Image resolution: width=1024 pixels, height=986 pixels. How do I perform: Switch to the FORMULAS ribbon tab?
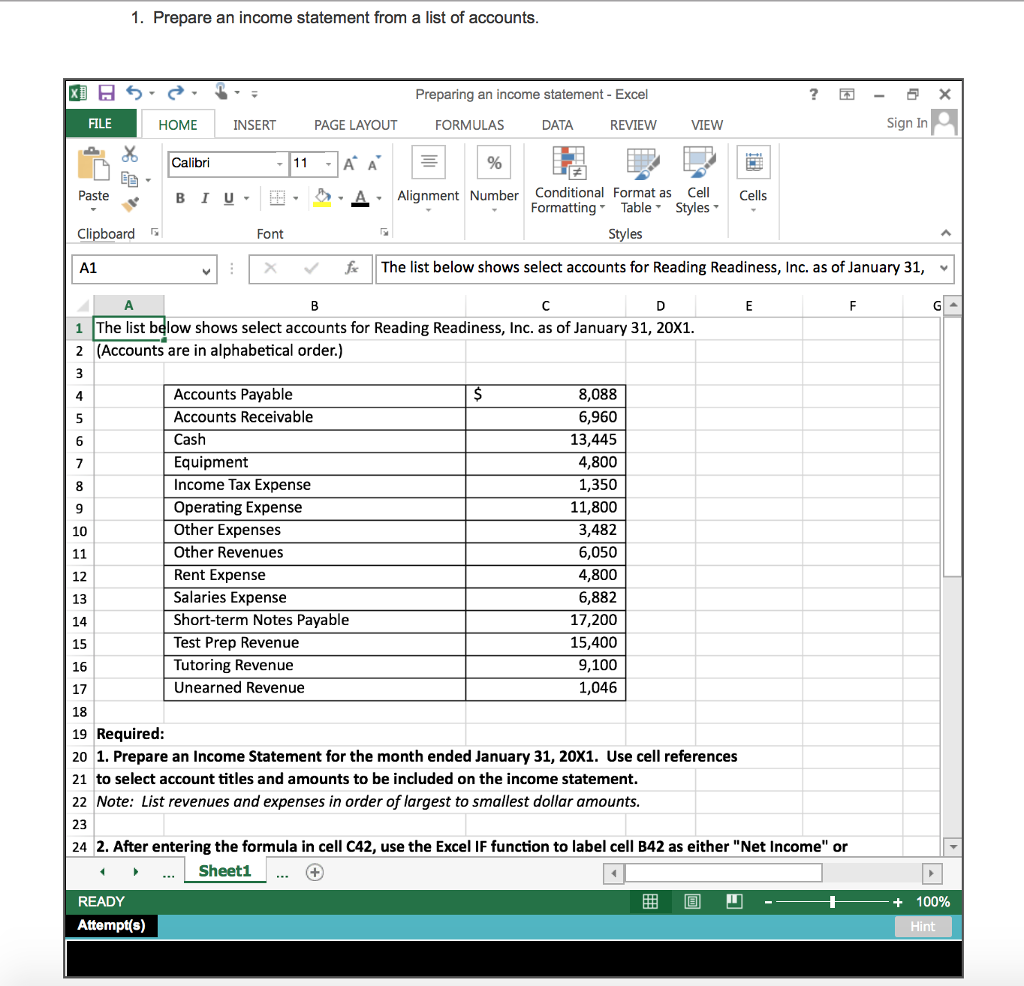pyautogui.click(x=470, y=124)
